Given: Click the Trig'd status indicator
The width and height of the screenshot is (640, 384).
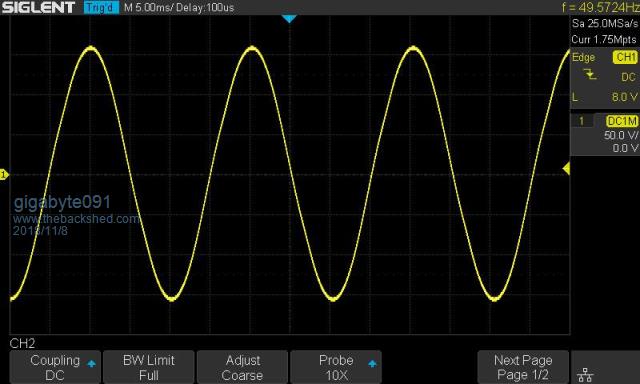Looking at the screenshot, I should pos(101,7).
